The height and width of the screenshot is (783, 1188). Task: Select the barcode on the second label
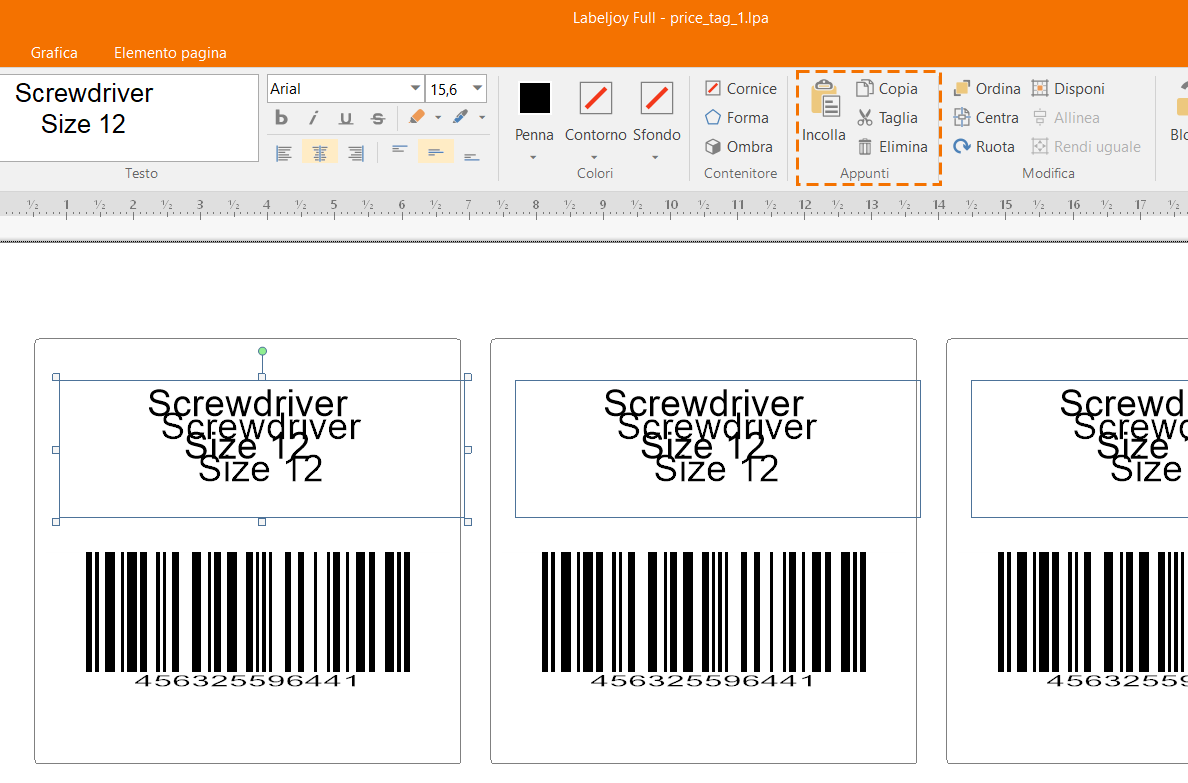(704, 619)
